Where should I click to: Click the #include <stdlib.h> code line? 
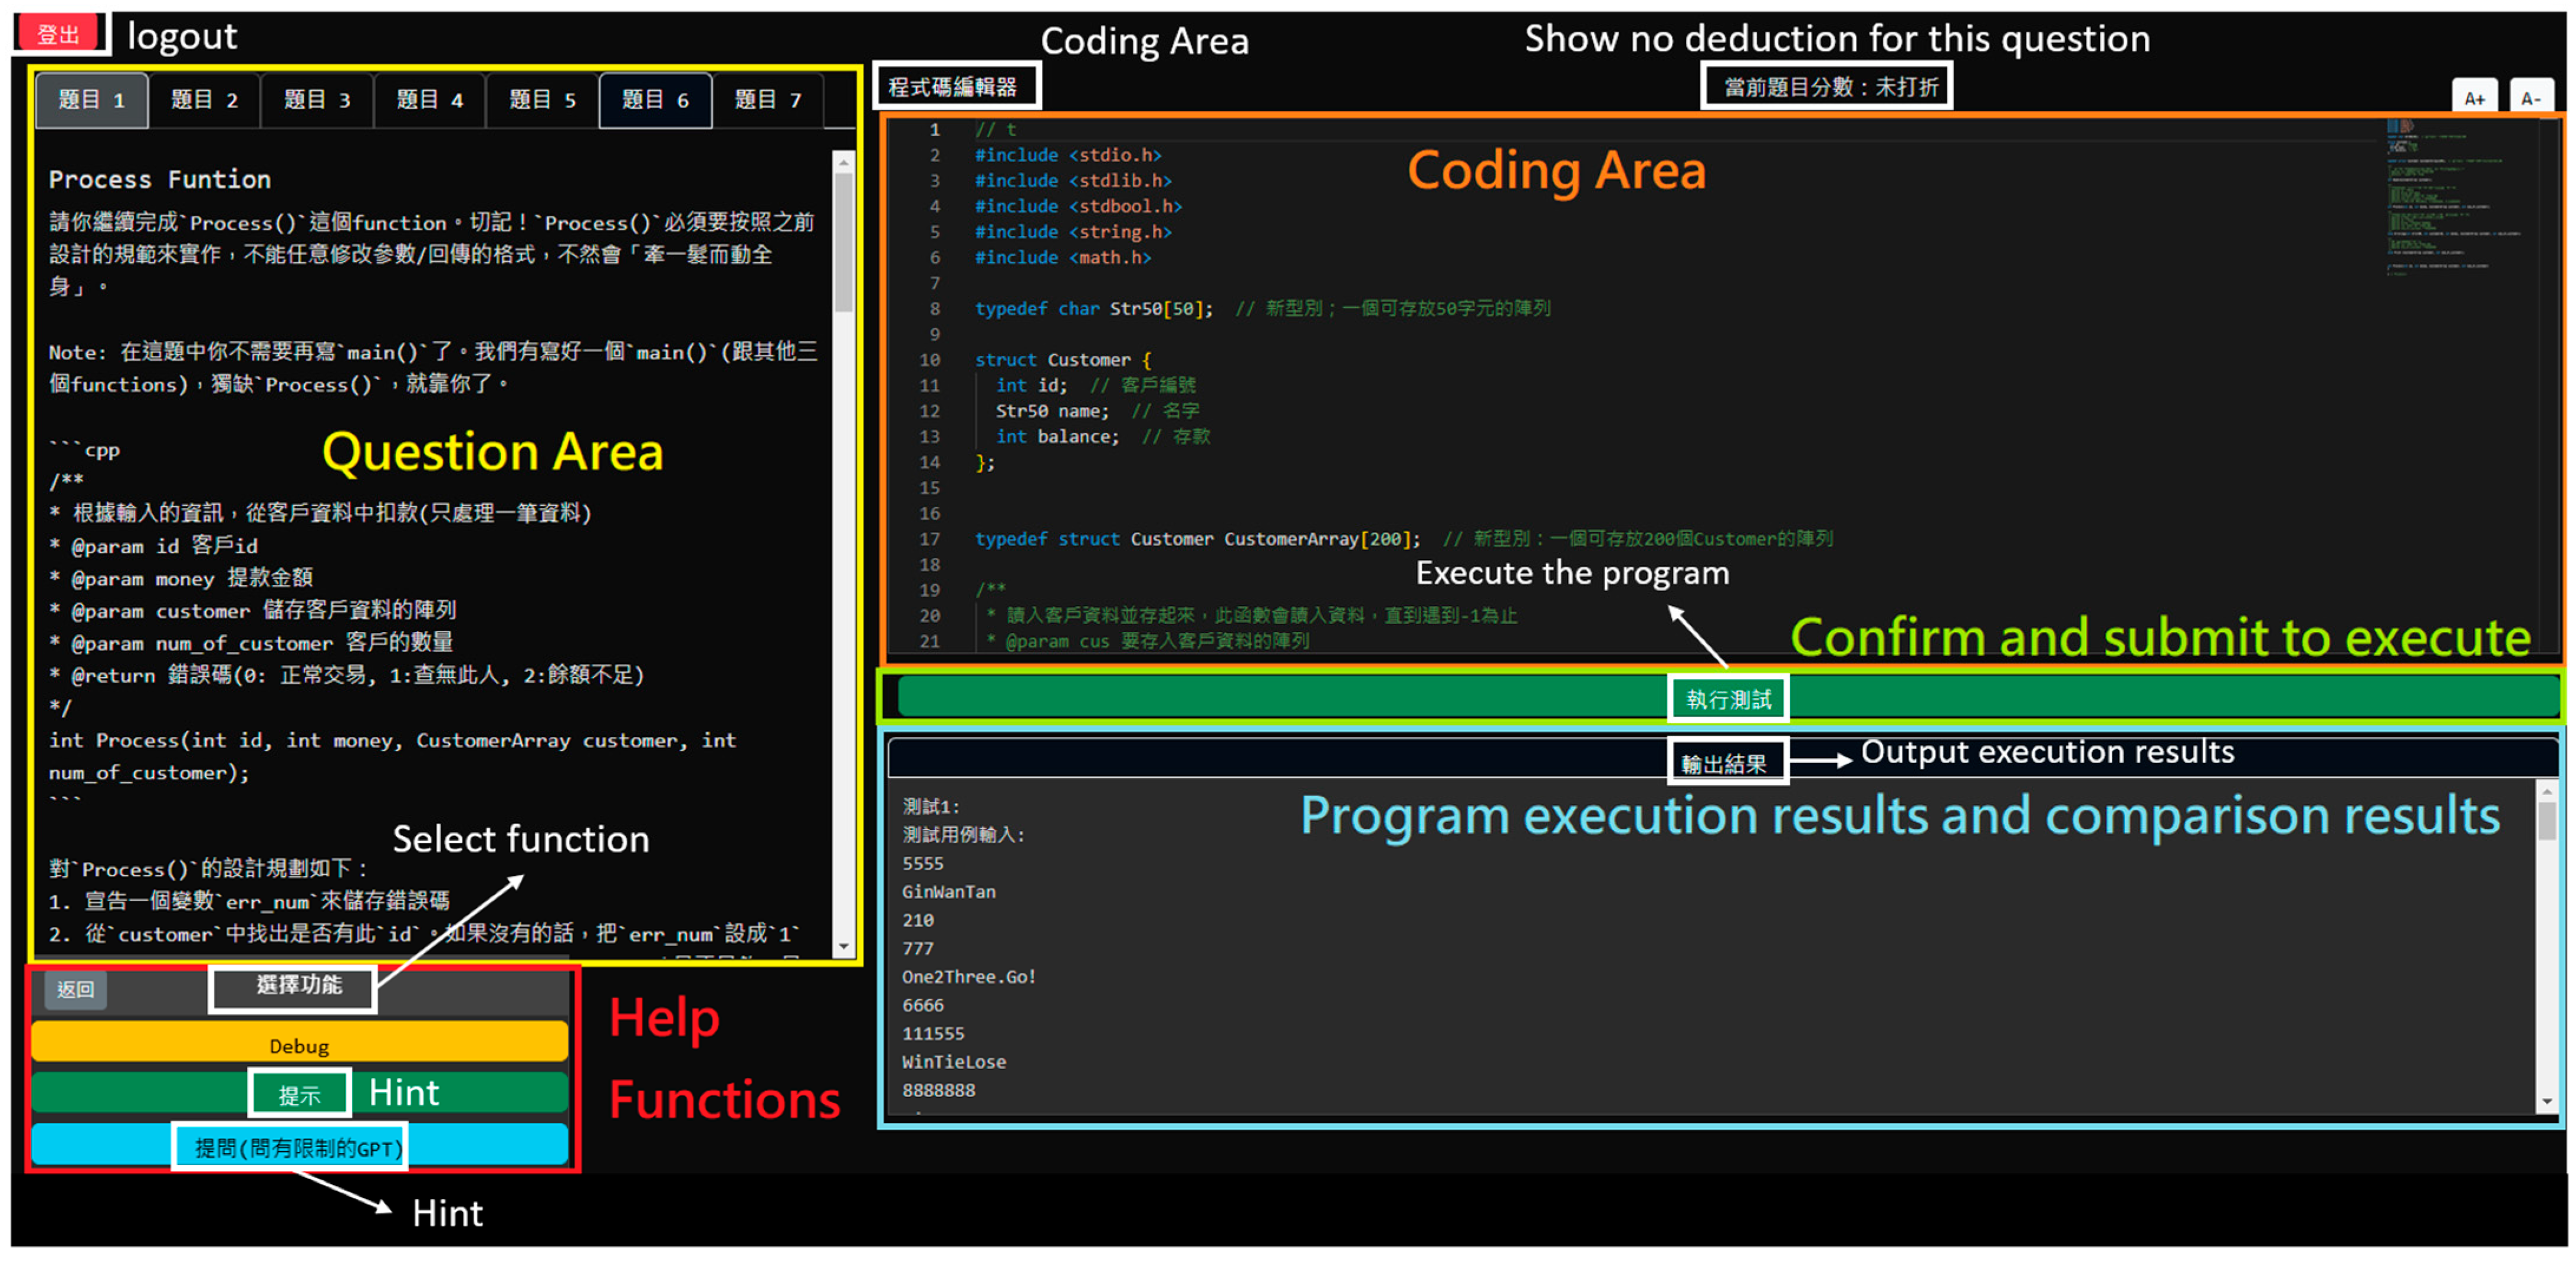(x=1073, y=181)
